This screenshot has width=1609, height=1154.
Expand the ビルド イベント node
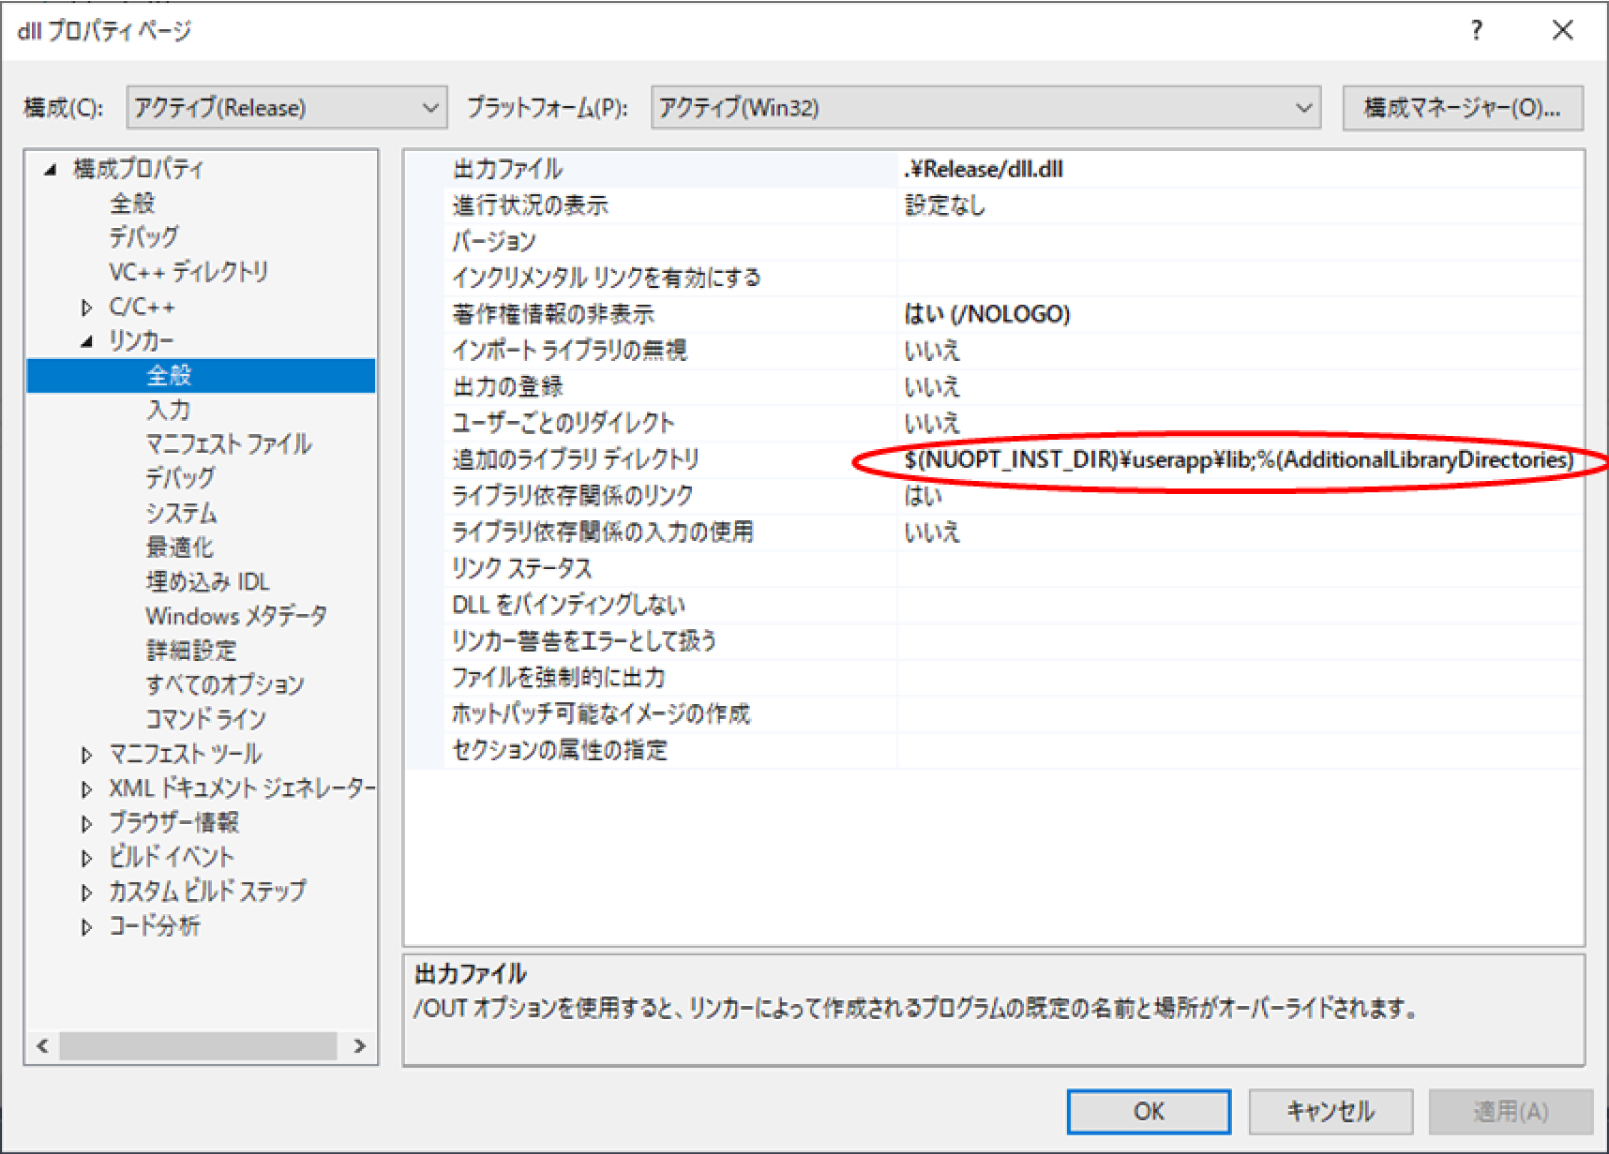pos(87,857)
